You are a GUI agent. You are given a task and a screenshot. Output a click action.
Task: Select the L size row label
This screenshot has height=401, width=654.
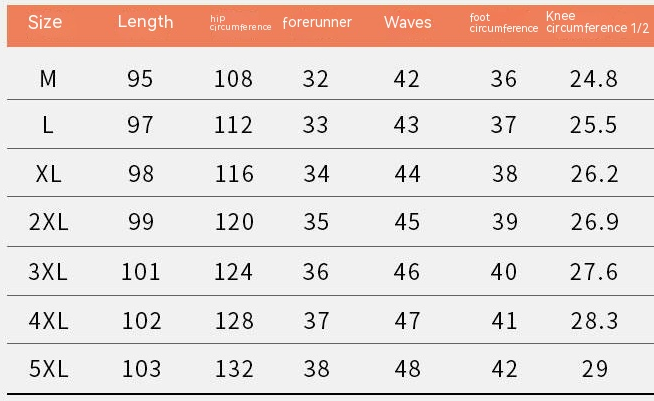(x=48, y=125)
